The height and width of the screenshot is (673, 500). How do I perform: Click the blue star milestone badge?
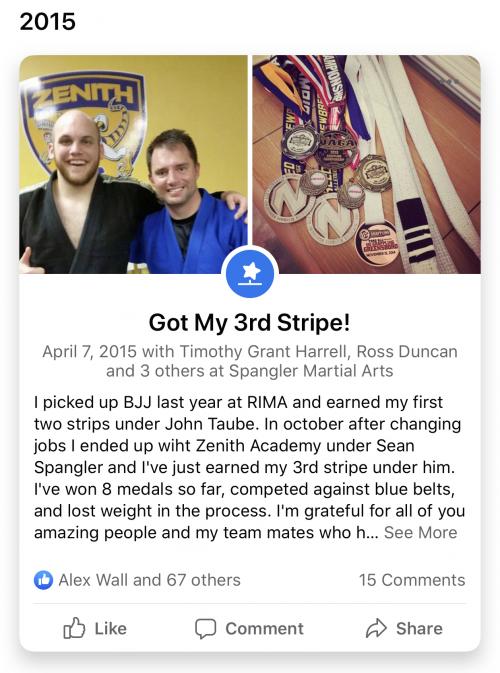[250, 273]
